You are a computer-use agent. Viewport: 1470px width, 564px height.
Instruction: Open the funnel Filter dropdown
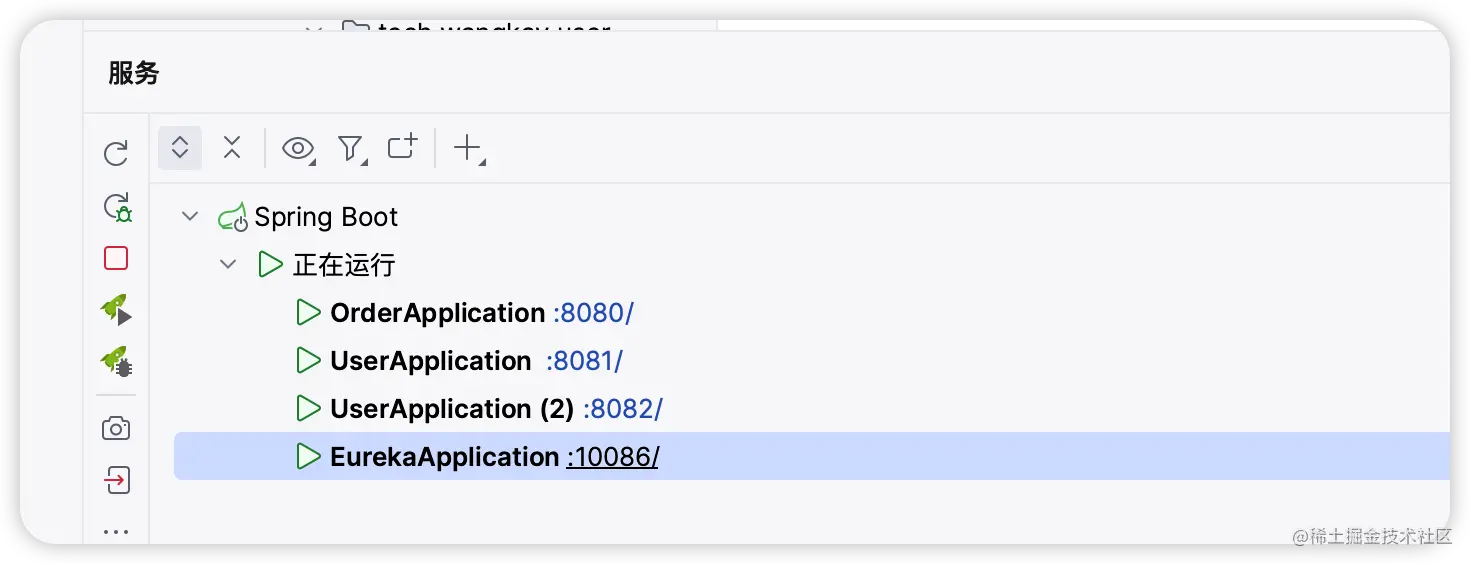(351, 149)
